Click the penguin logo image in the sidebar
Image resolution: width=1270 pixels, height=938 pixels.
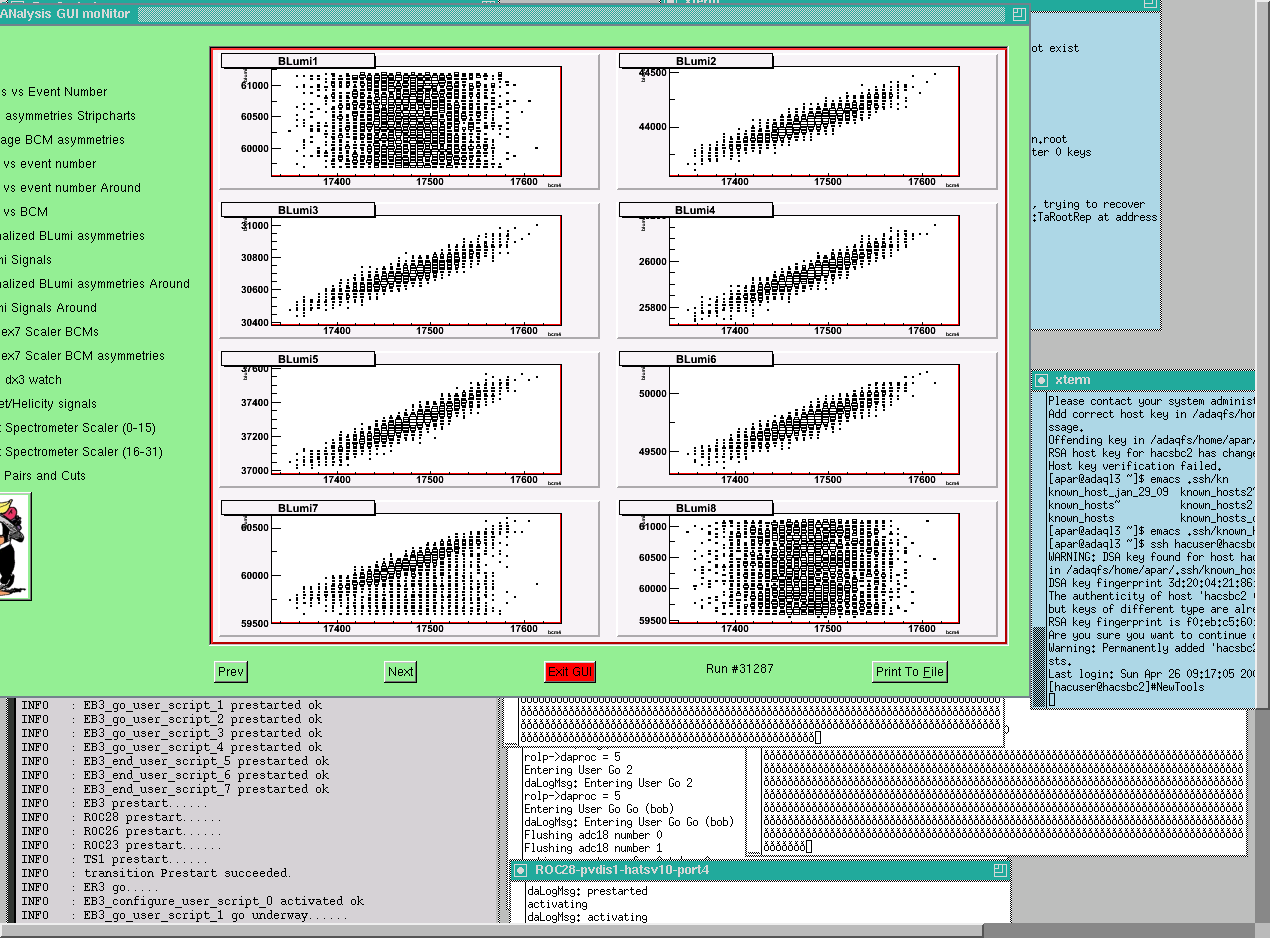tap(13, 548)
